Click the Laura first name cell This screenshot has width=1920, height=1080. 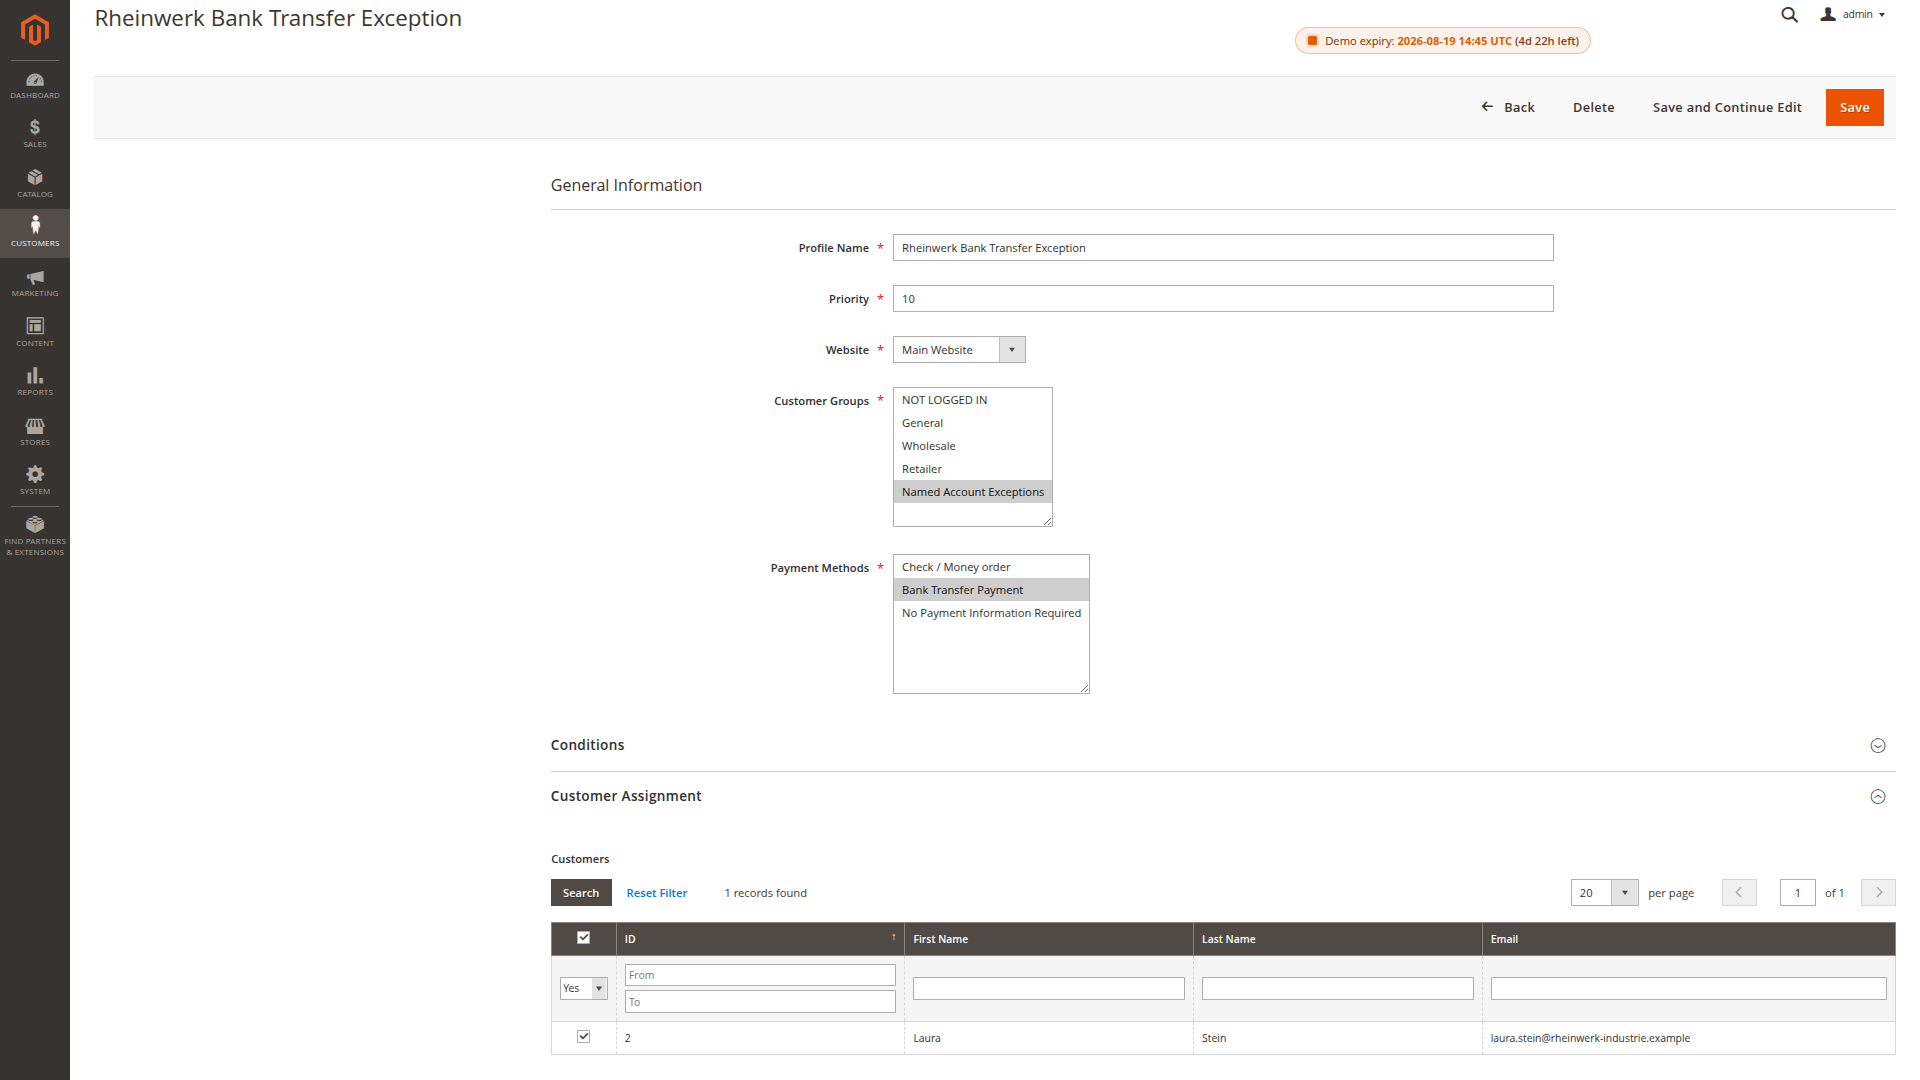1048,1038
